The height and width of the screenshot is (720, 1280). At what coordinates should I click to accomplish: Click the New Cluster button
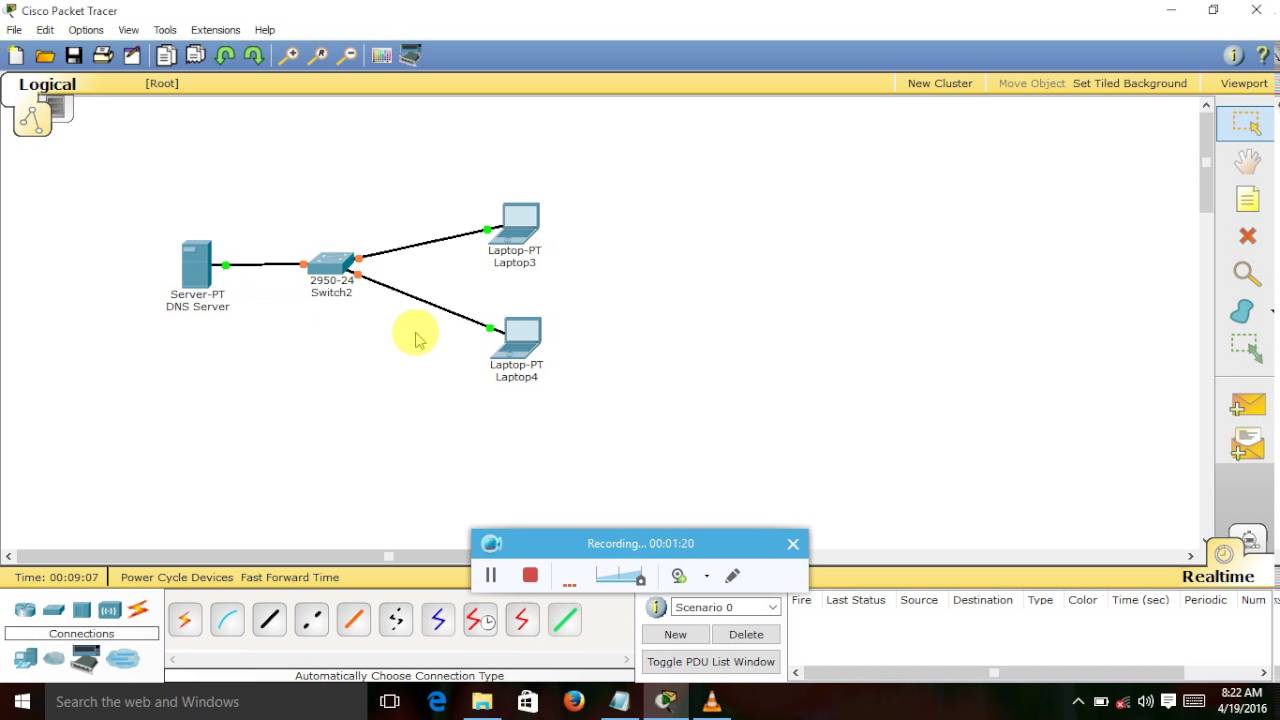(940, 83)
